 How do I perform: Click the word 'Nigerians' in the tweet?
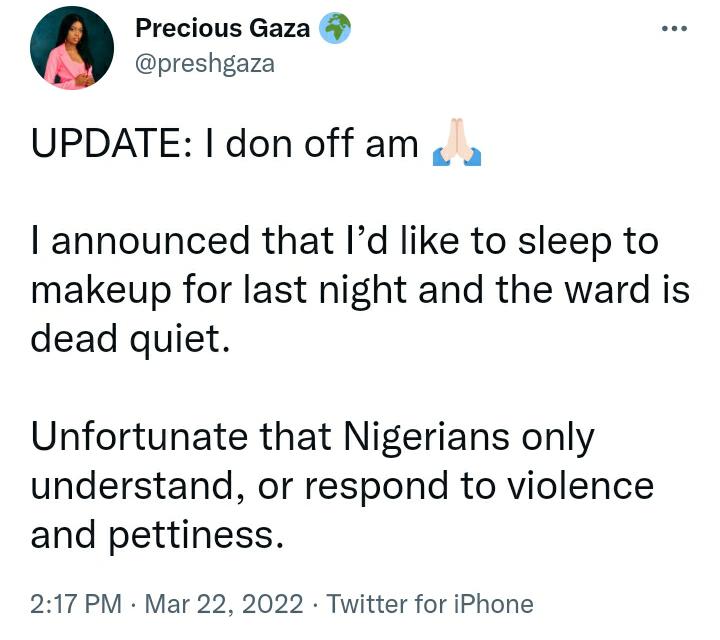[427, 438]
